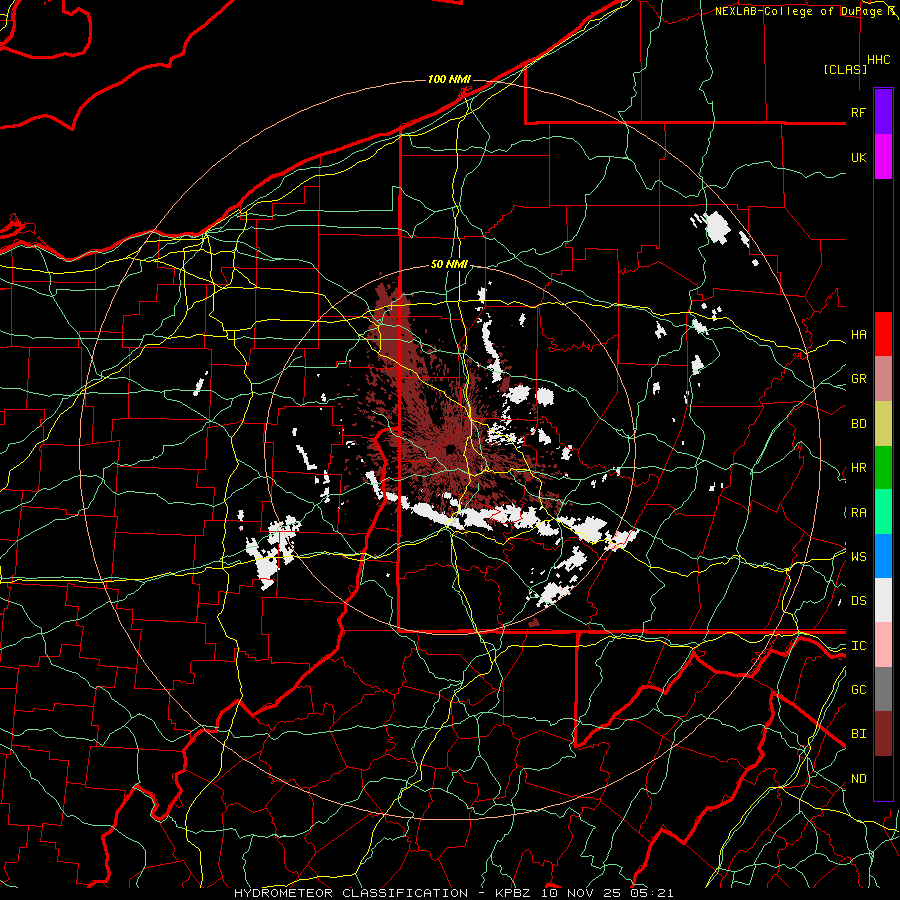
Task: Click the HA legend label
Action: click(x=858, y=334)
